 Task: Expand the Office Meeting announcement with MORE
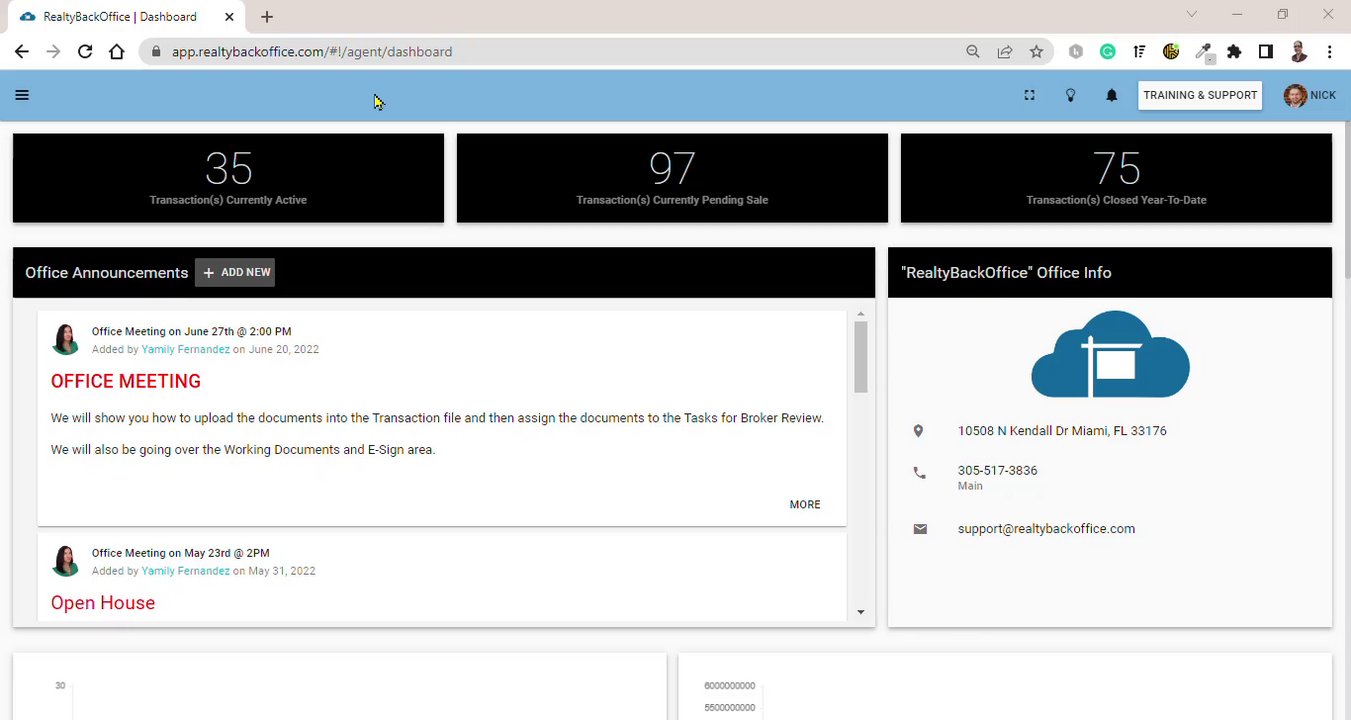(x=805, y=505)
